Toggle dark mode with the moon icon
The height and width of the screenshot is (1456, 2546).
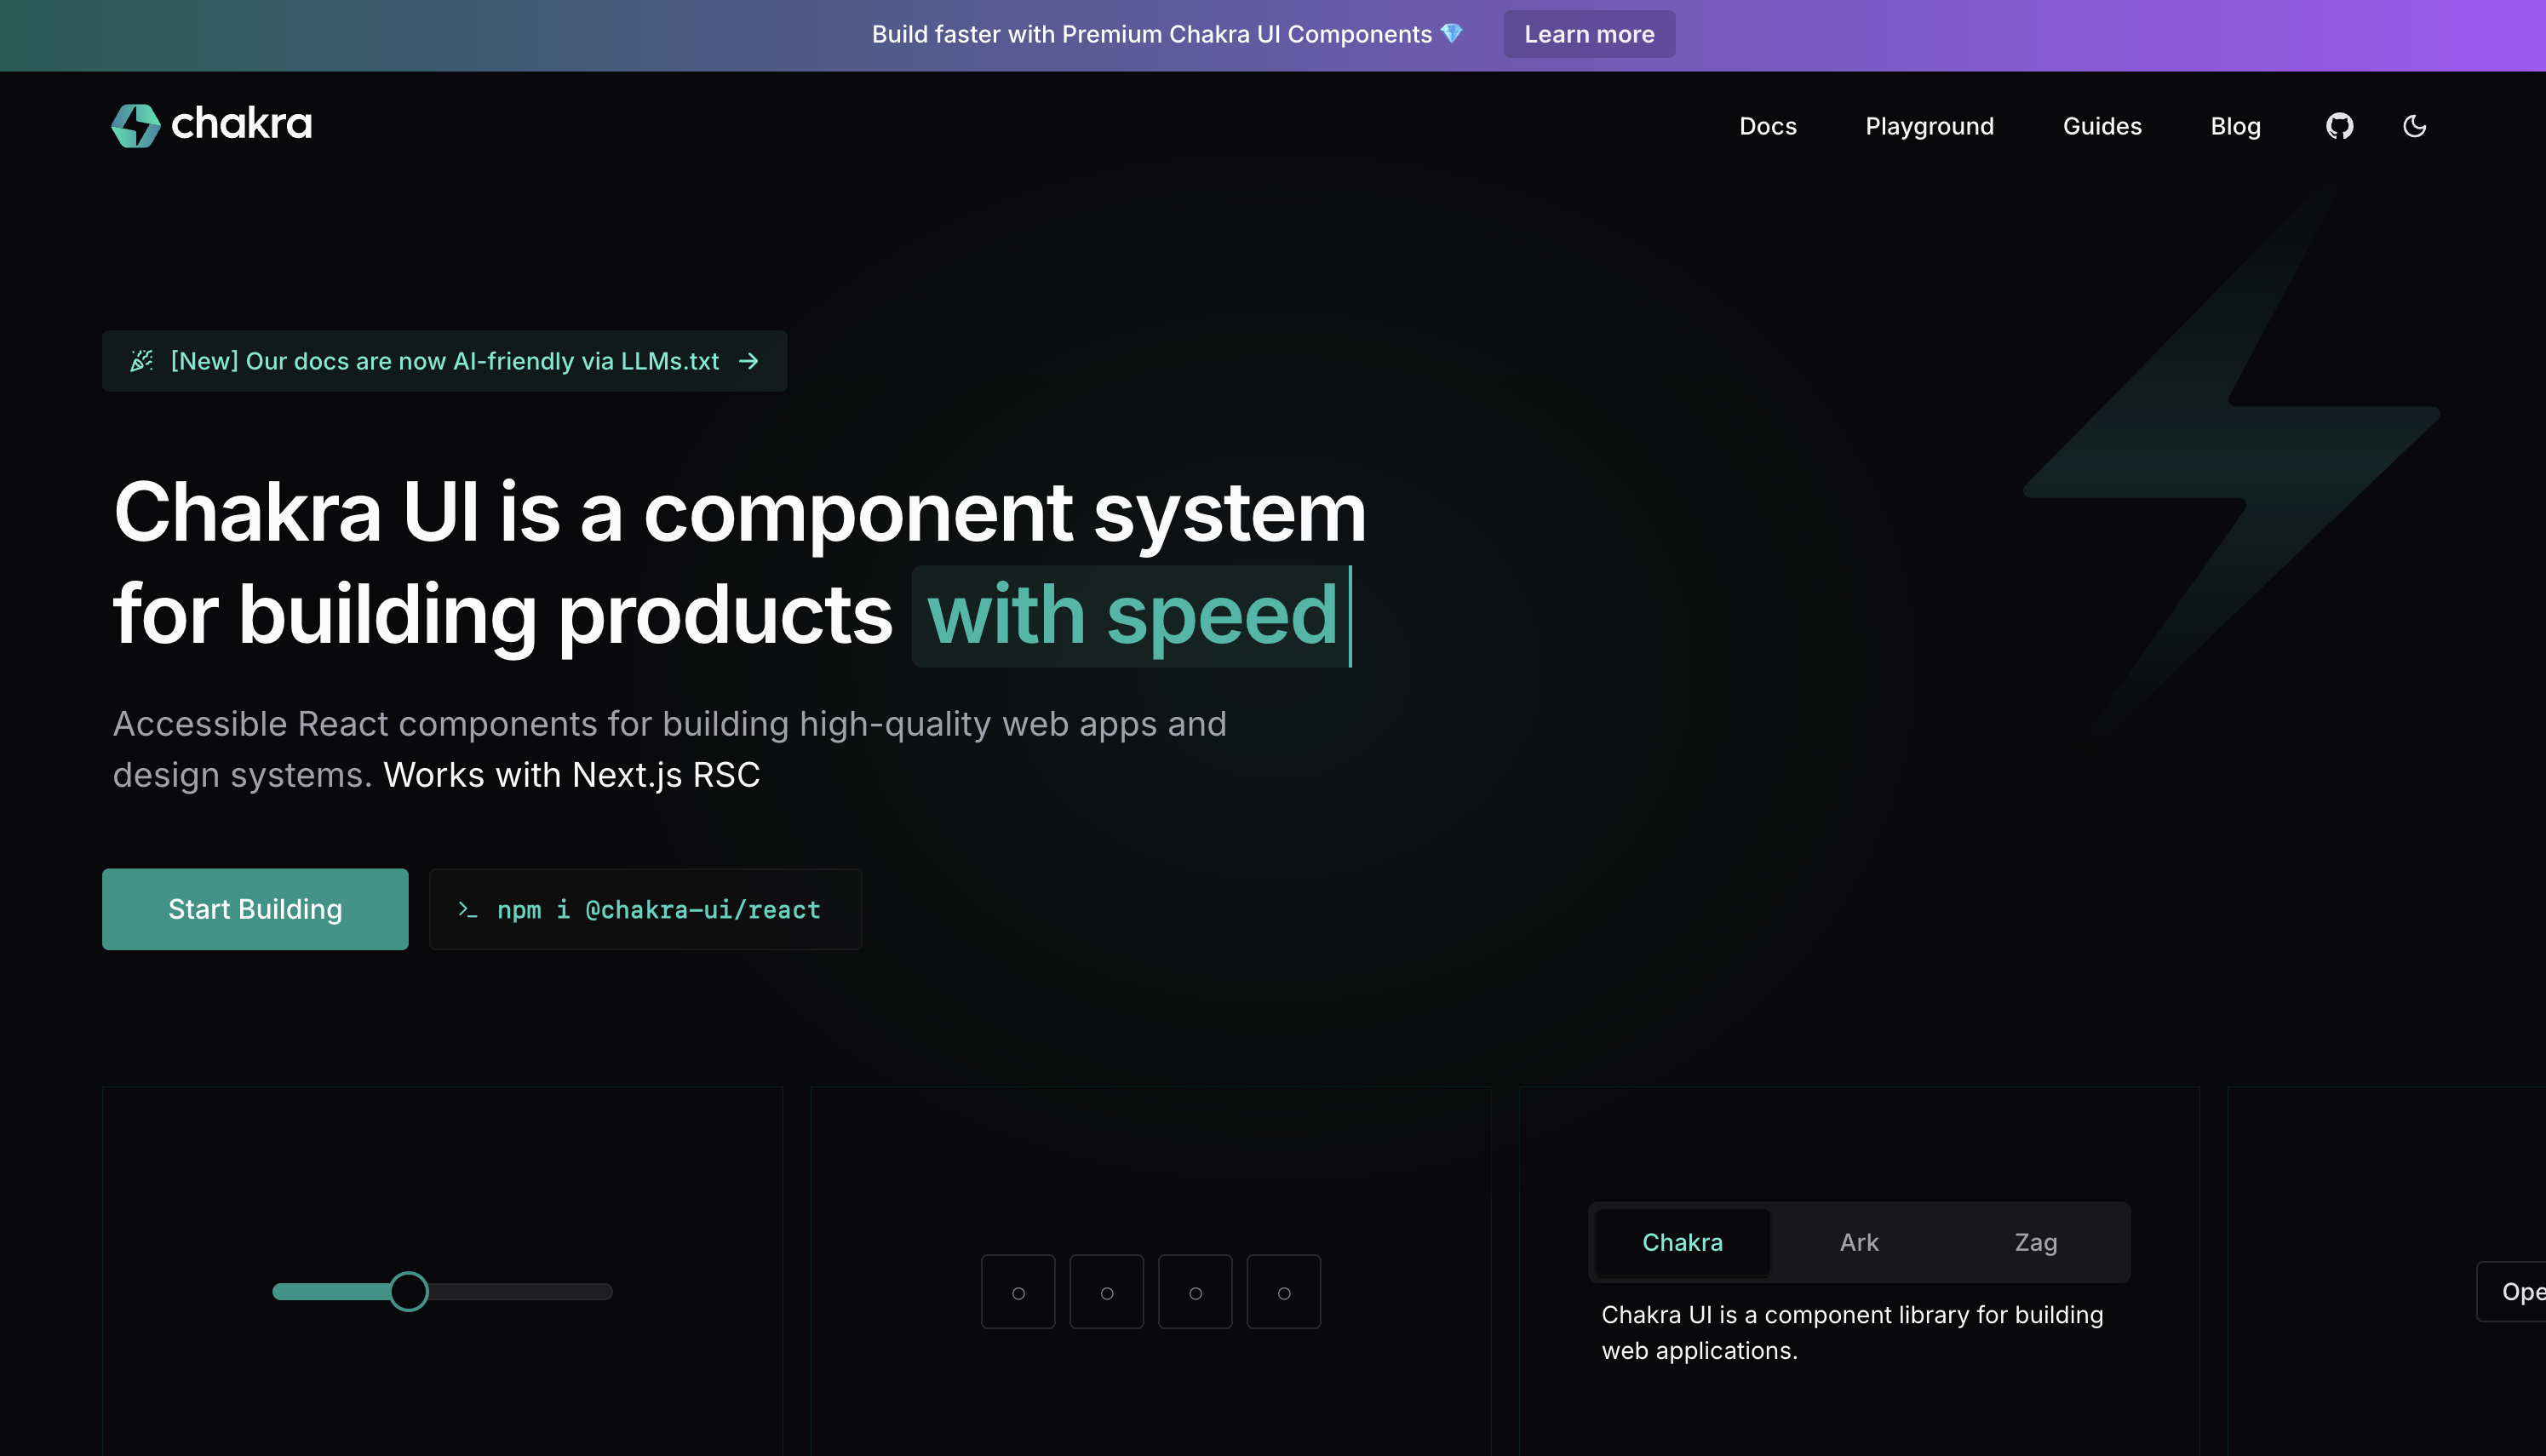point(2414,126)
